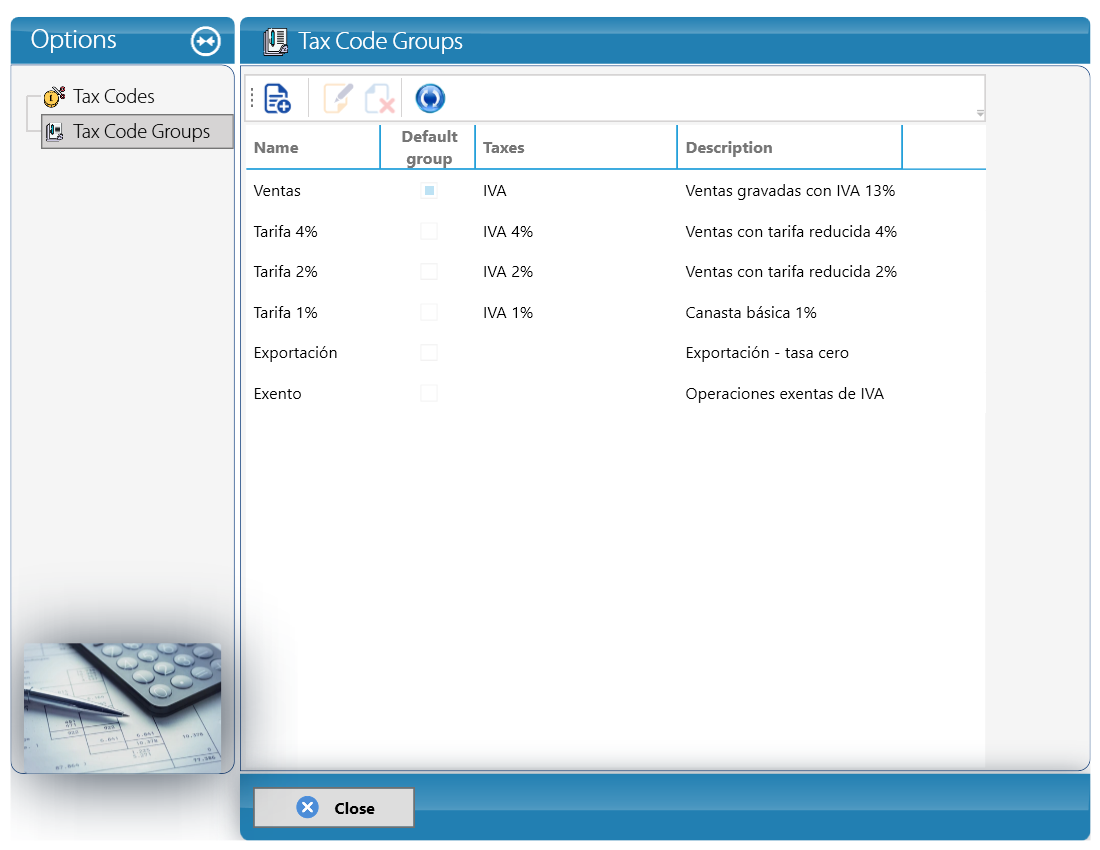
Task: Delete the selected tax code group
Action: [380, 98]
